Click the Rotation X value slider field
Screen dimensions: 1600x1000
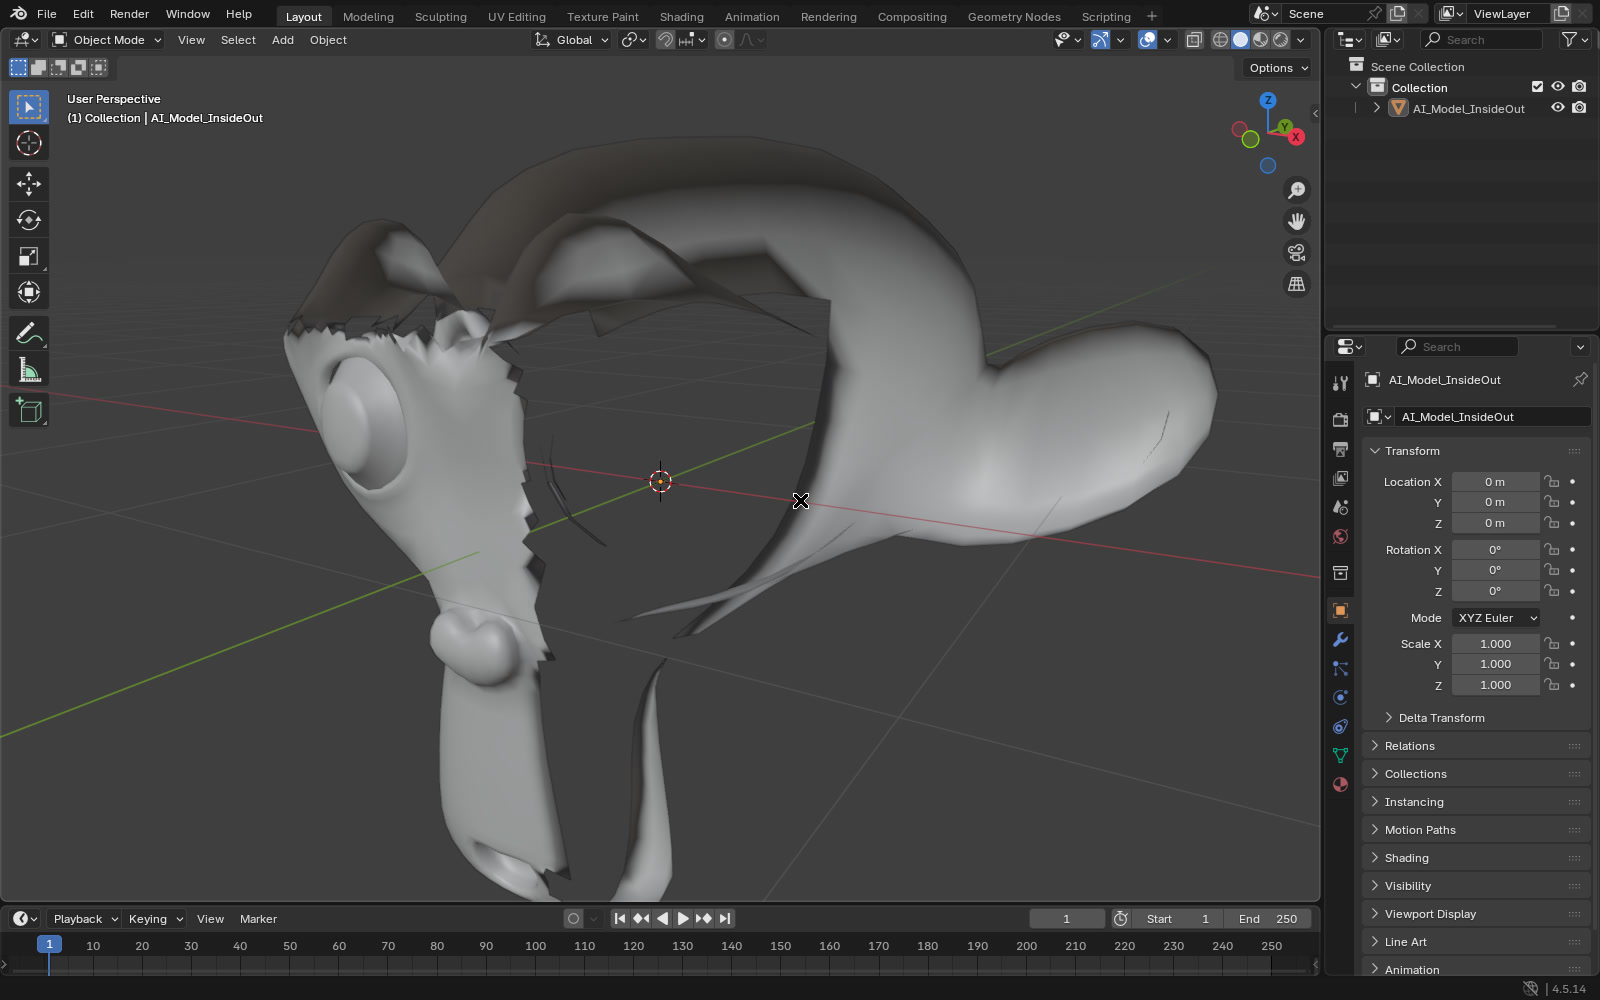[1496, 550]
